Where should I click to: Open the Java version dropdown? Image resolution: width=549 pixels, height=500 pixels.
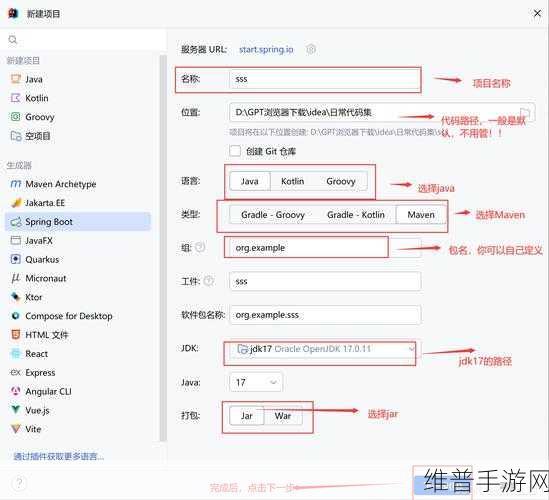[256, 382]
